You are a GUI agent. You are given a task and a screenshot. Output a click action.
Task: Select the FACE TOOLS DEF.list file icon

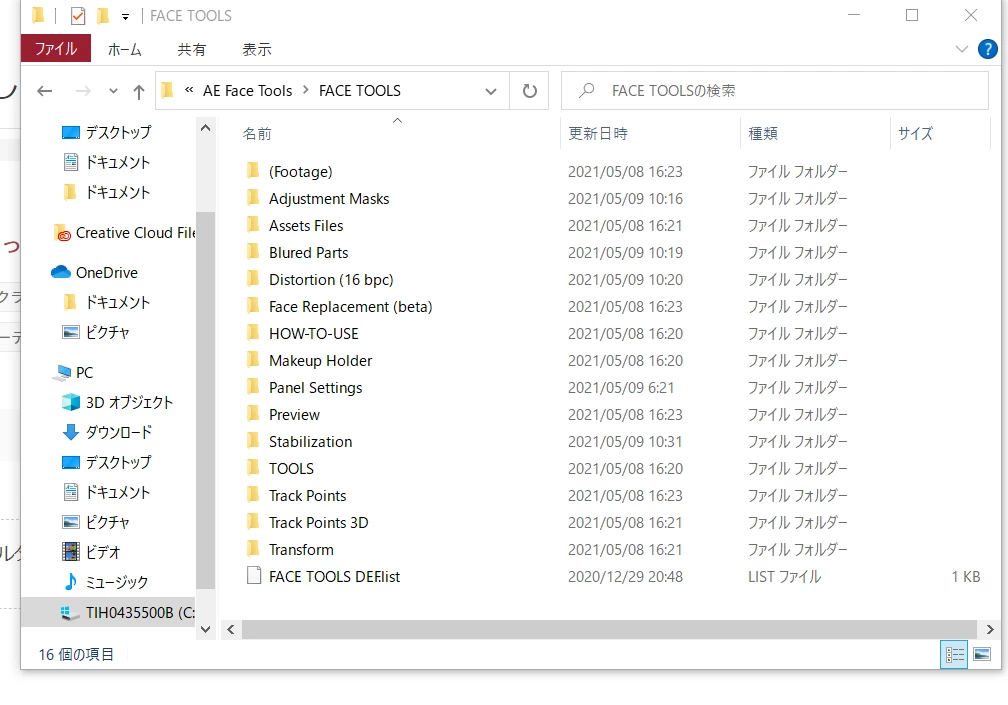point(254,576)
